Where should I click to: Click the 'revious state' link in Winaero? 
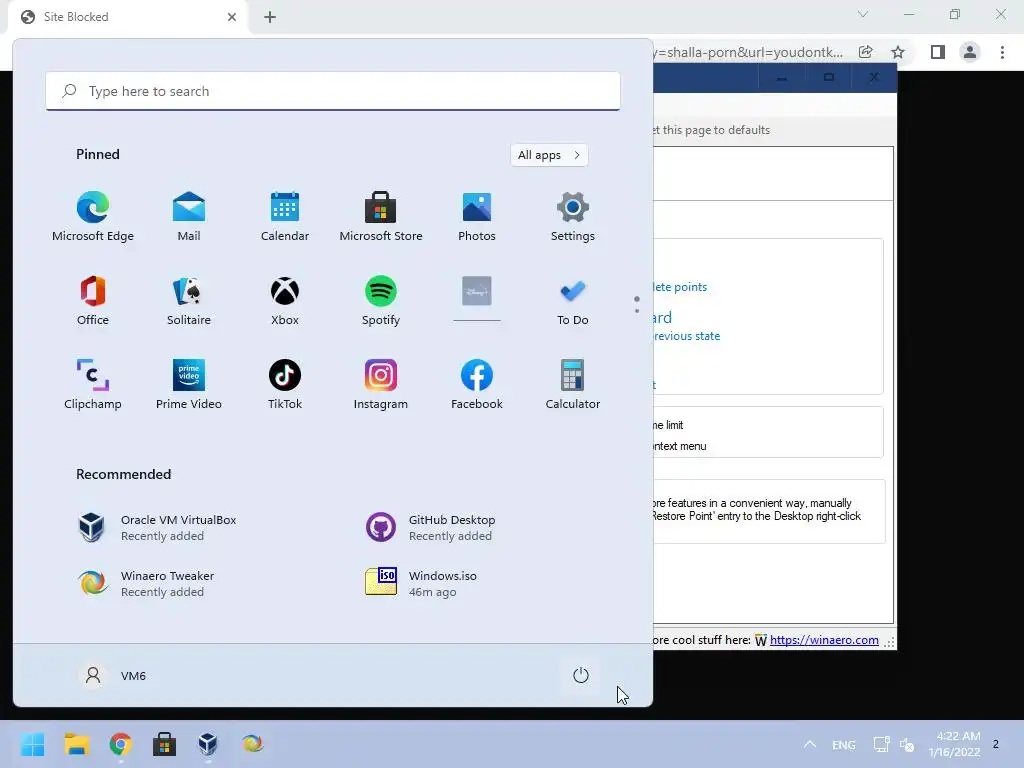tap(686, 336)
